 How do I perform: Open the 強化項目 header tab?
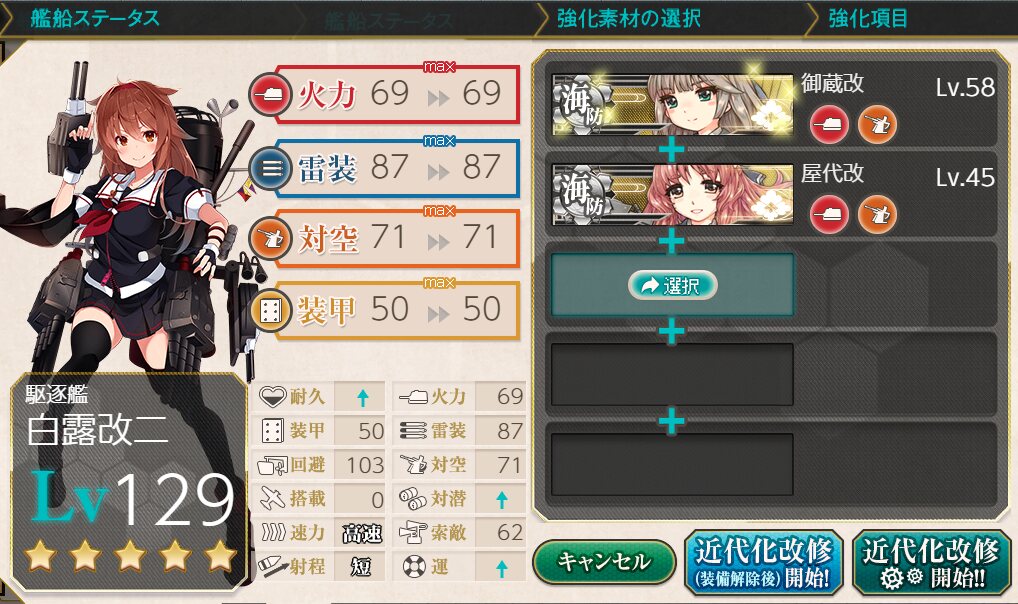point(867,18)
